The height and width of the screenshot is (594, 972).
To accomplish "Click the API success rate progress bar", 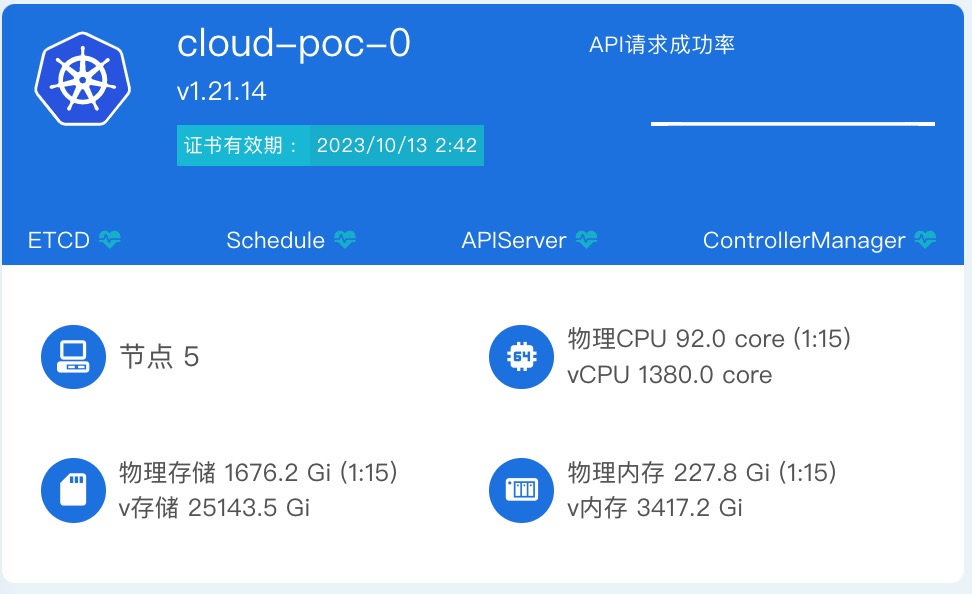I will [793, 124].
